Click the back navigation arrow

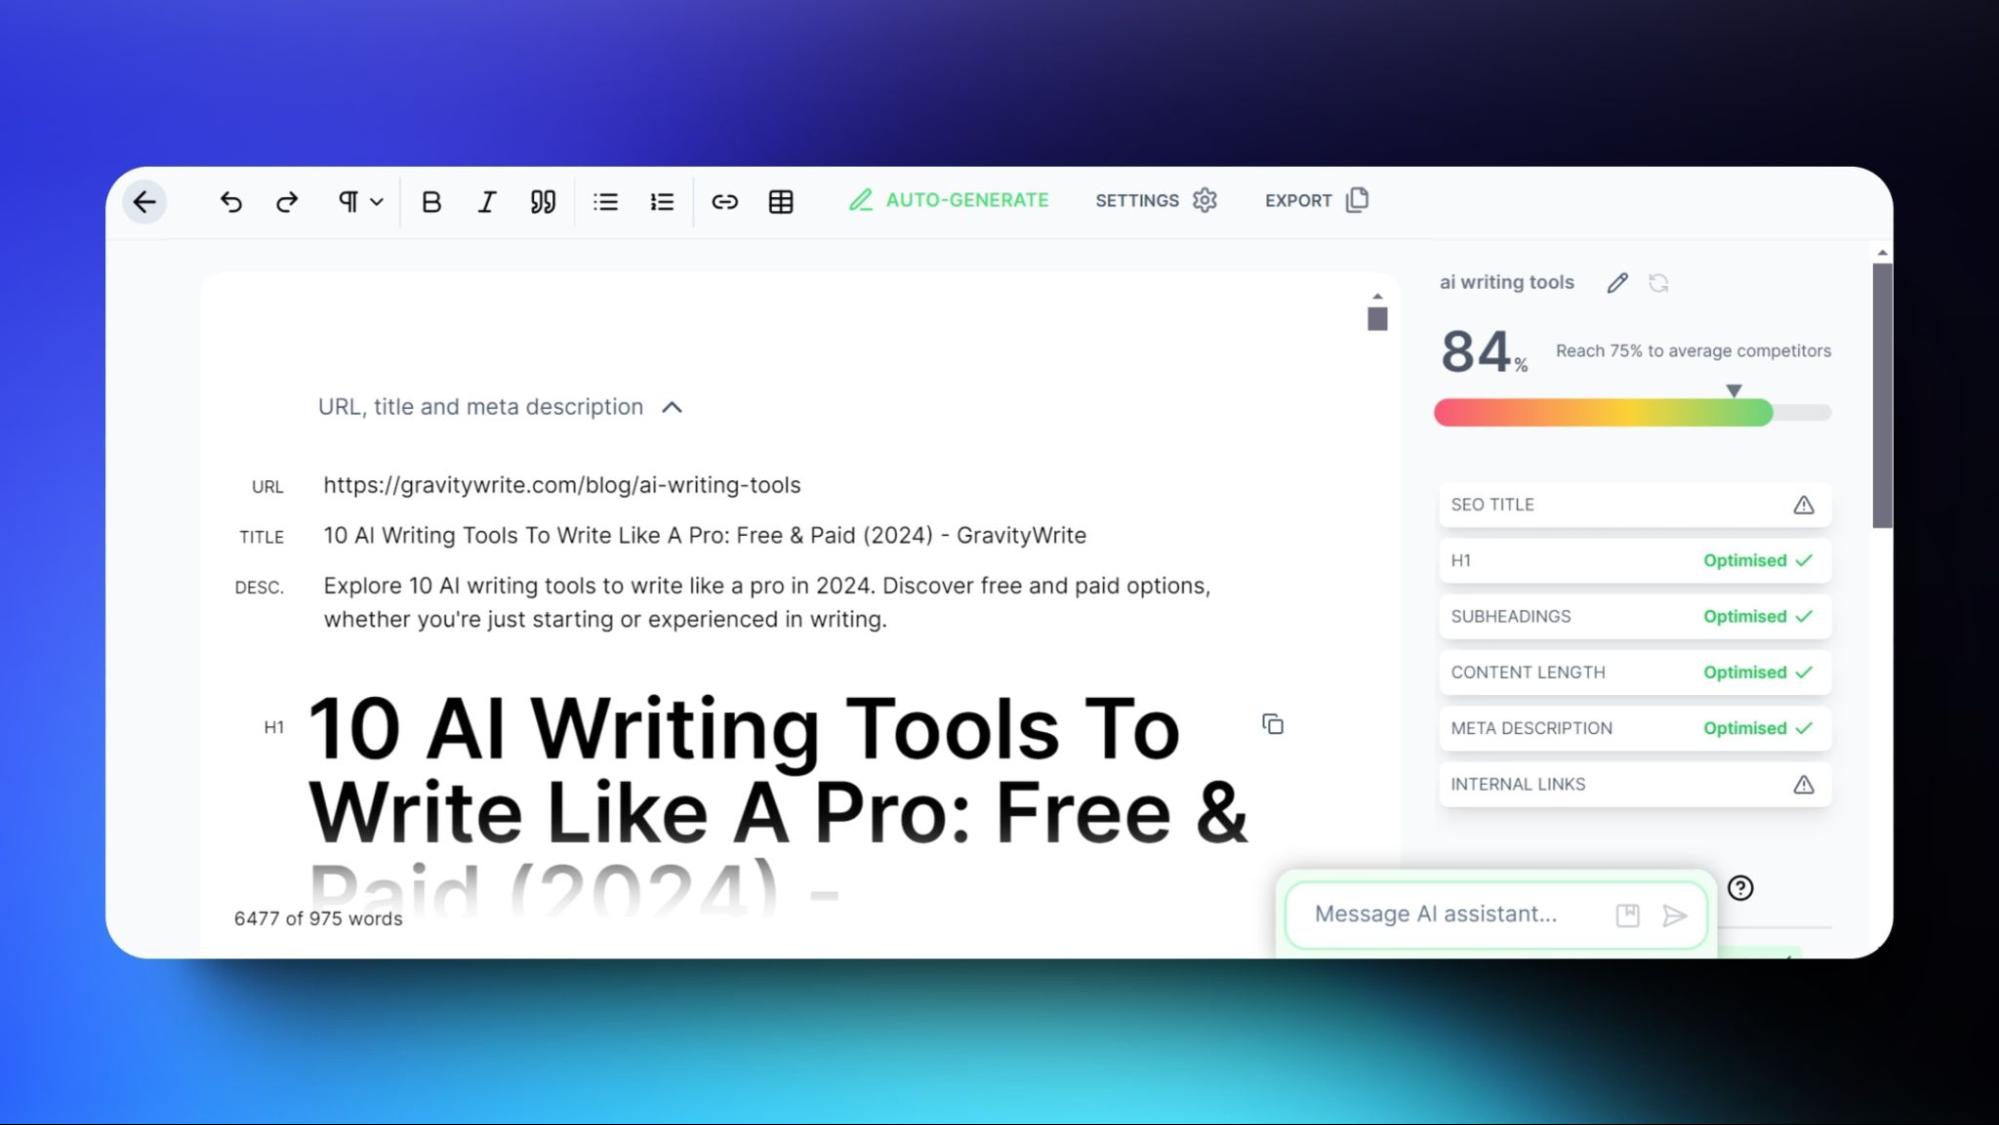(146, 202)
